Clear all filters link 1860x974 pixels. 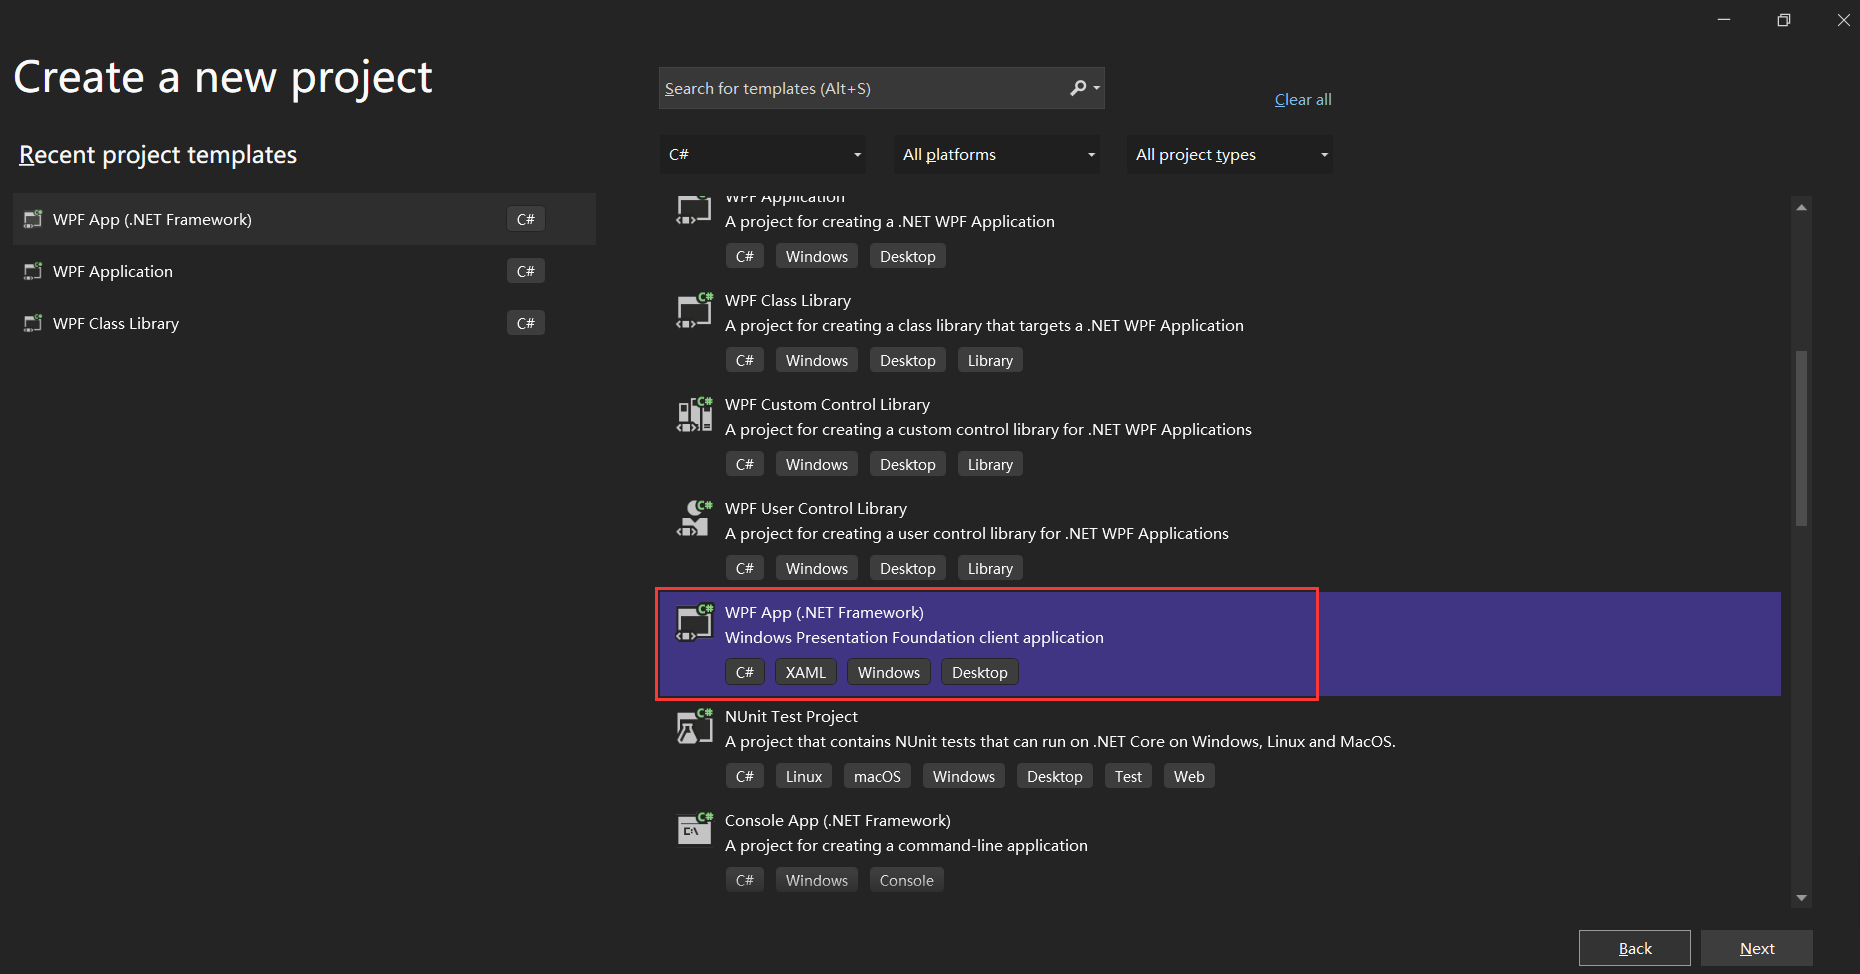click(1302, 100)
